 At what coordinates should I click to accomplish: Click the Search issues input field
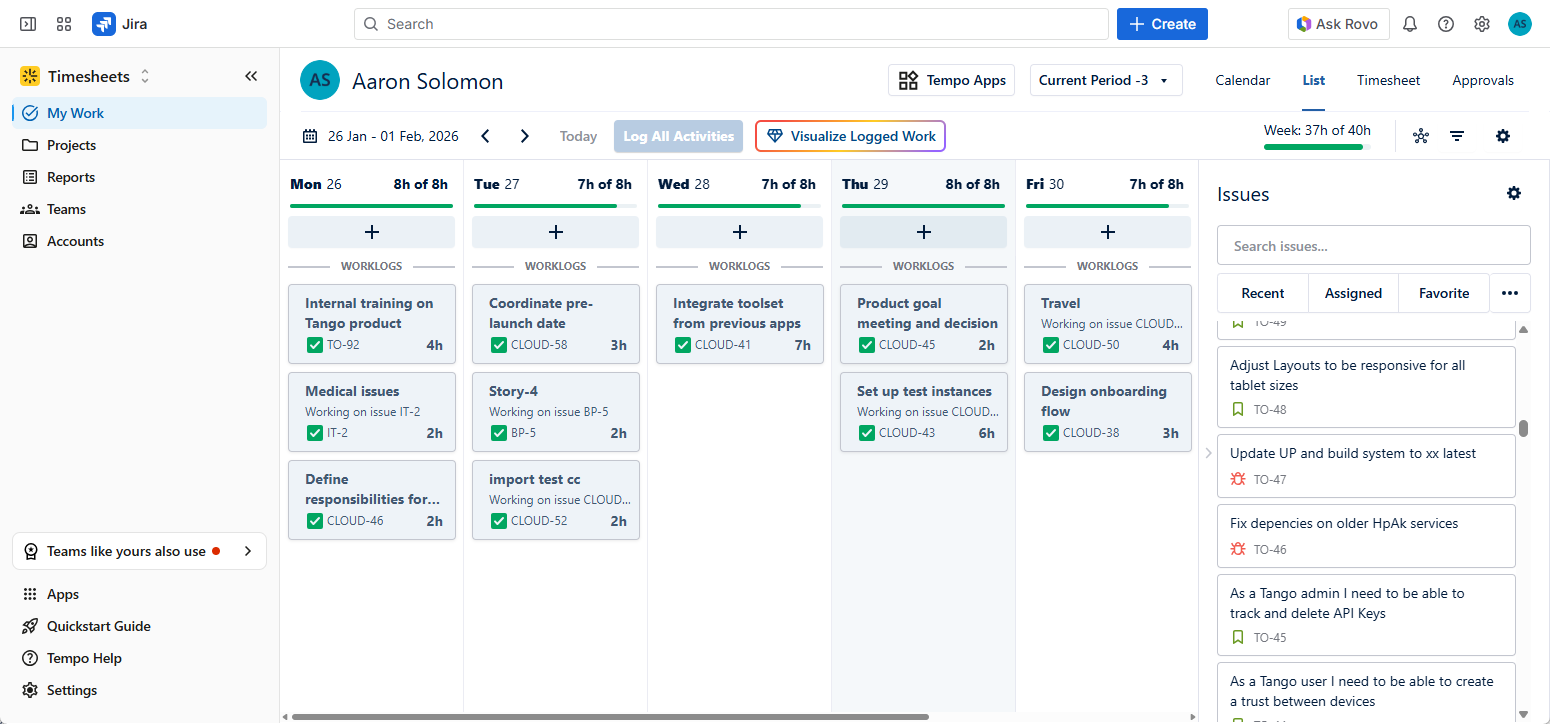pyautogui.click(x=1373, y=244)
